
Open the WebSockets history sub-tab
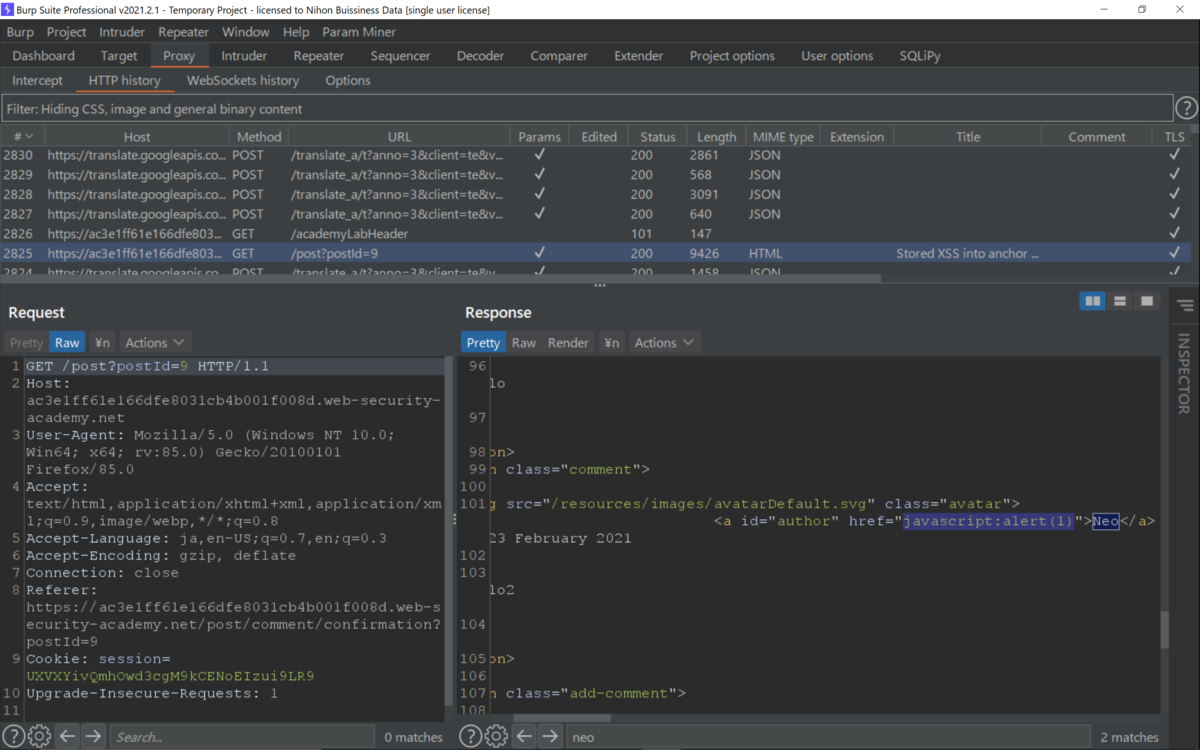[x=243, y=80]
